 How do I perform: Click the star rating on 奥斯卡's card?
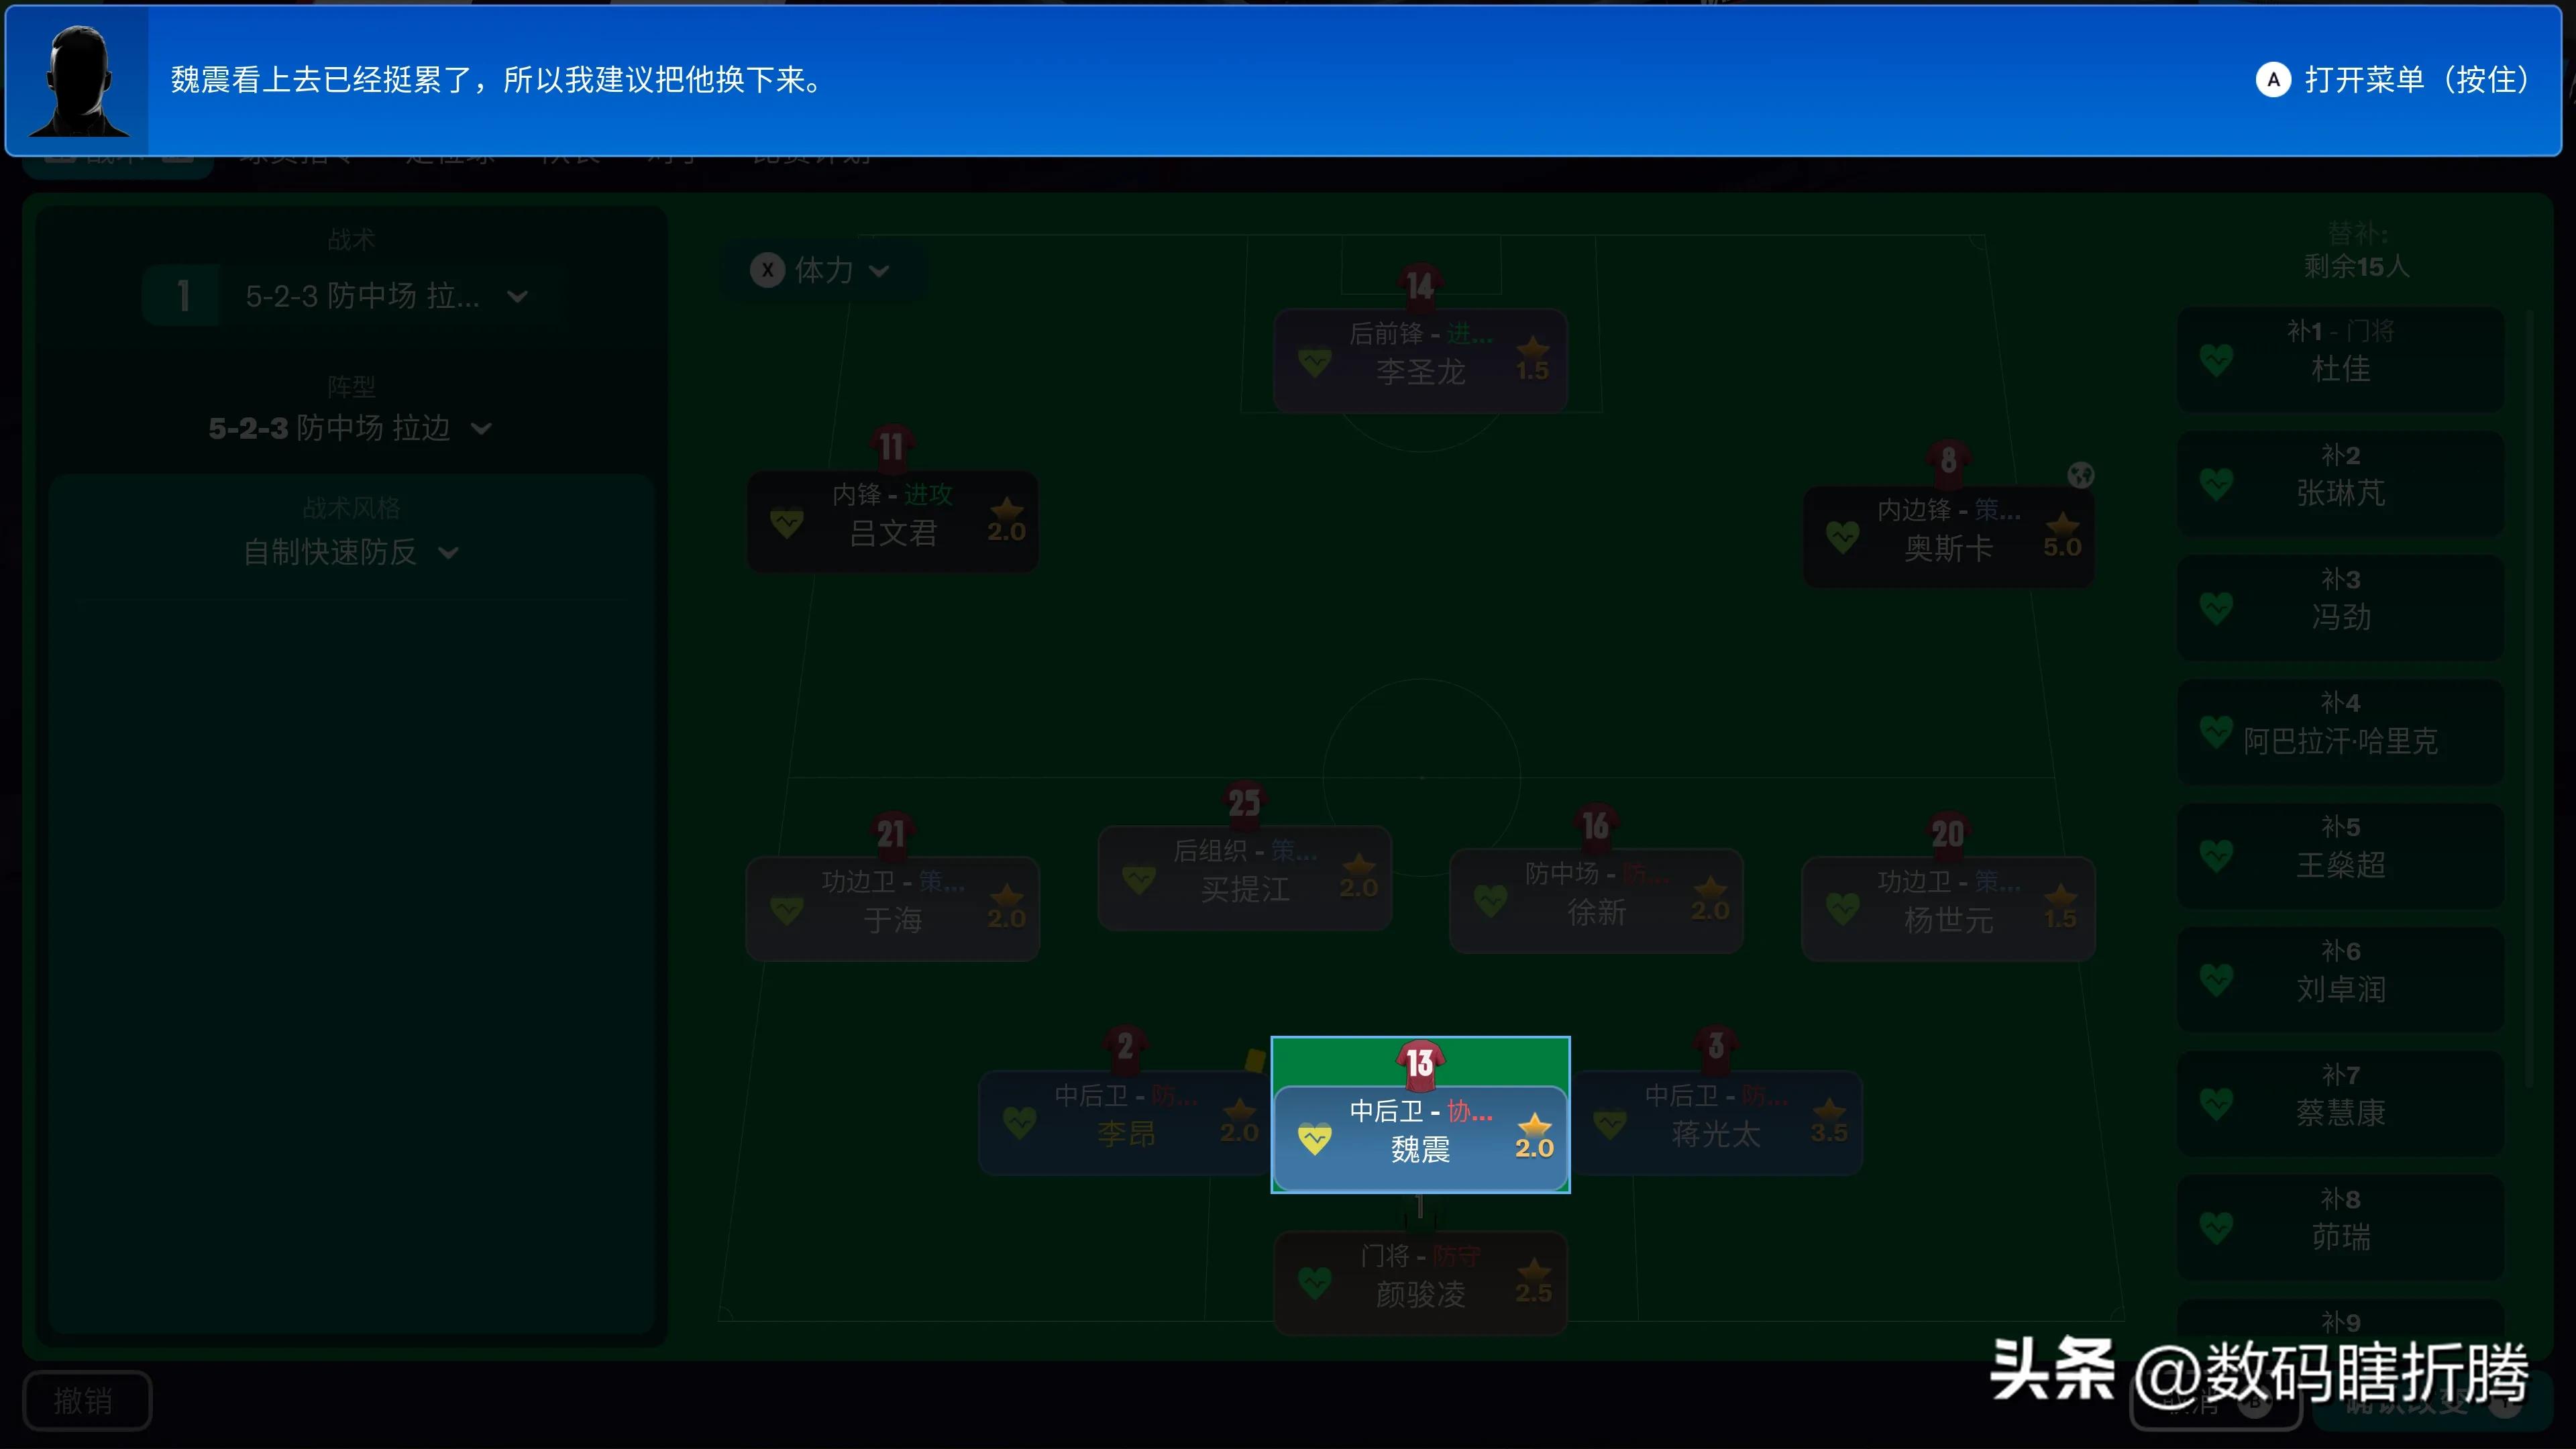pyautogui.click(x=2062, y=536)
